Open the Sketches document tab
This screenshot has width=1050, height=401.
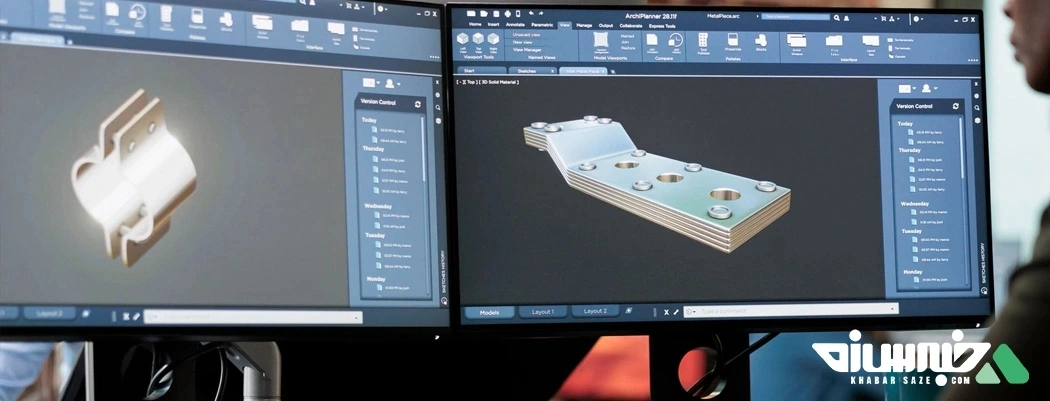click(x=526, y=71)
